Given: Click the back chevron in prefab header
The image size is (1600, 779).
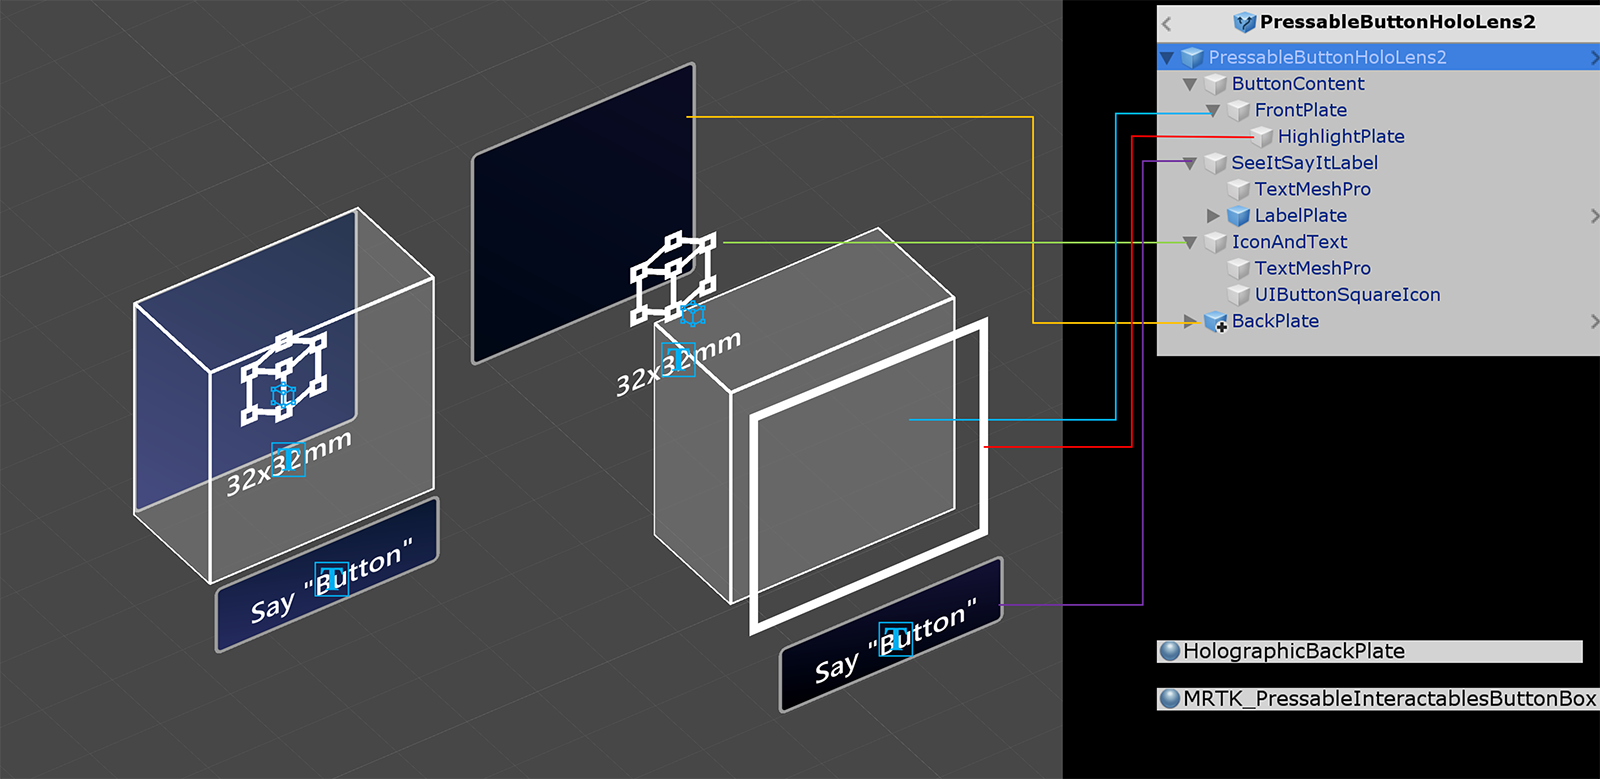Looking at the screenshot, I should (x=1167, y=23).
